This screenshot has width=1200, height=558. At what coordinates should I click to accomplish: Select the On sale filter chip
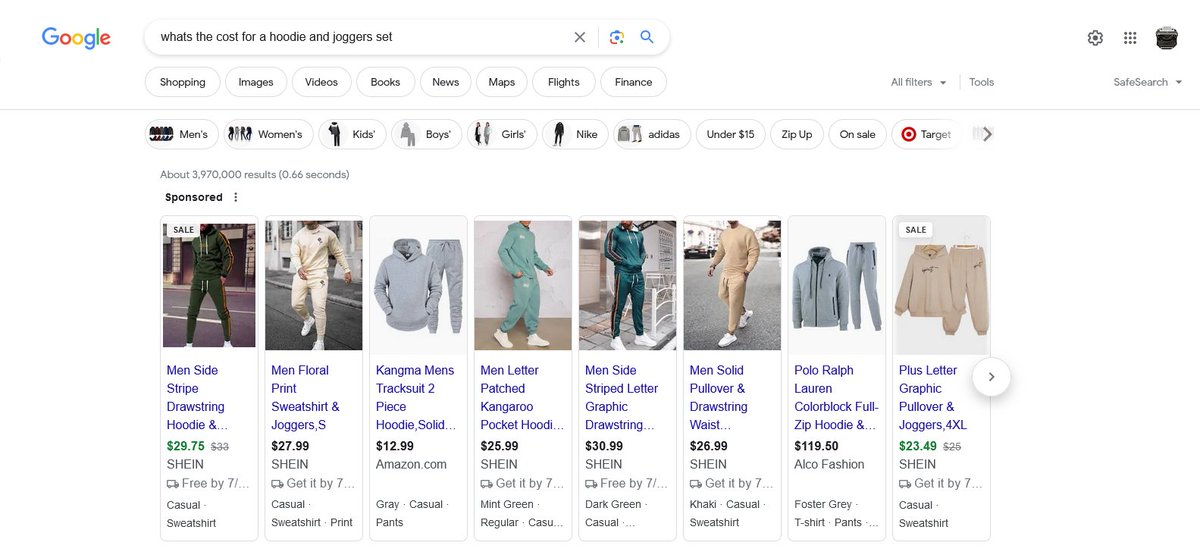pos(857,134)
